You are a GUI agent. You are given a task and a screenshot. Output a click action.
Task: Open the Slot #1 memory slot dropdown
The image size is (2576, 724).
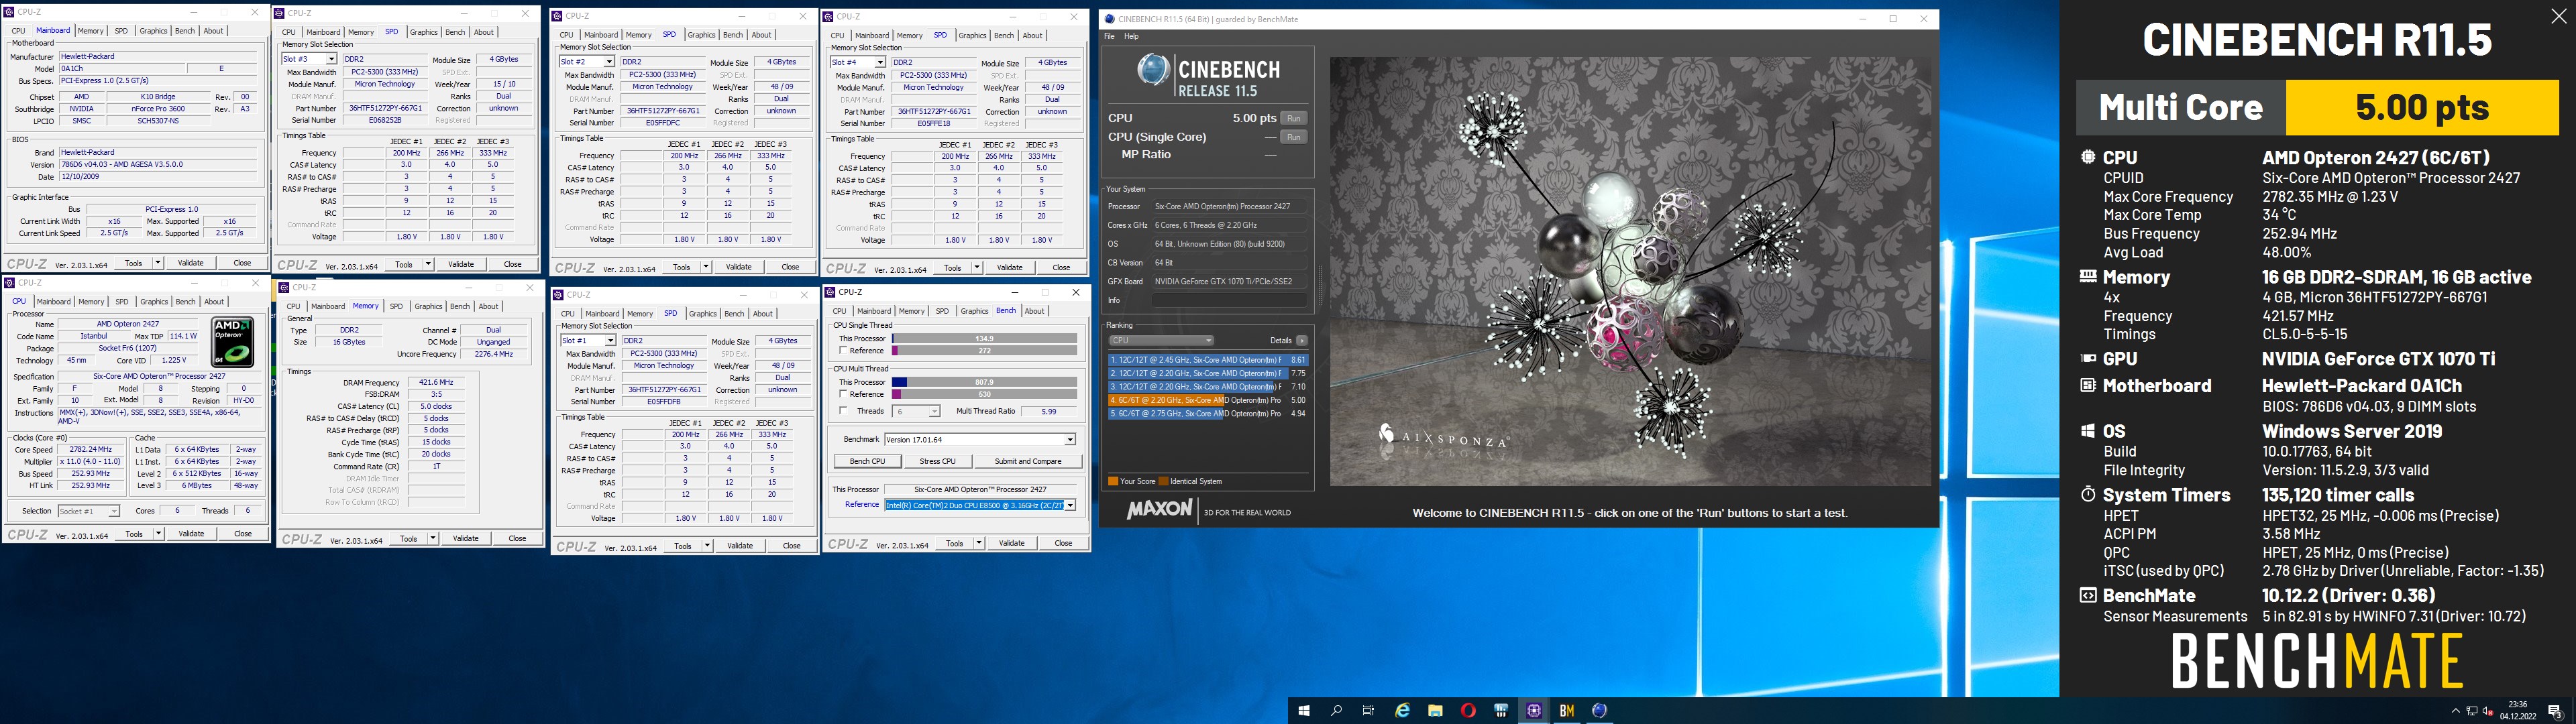coord(587,341)
